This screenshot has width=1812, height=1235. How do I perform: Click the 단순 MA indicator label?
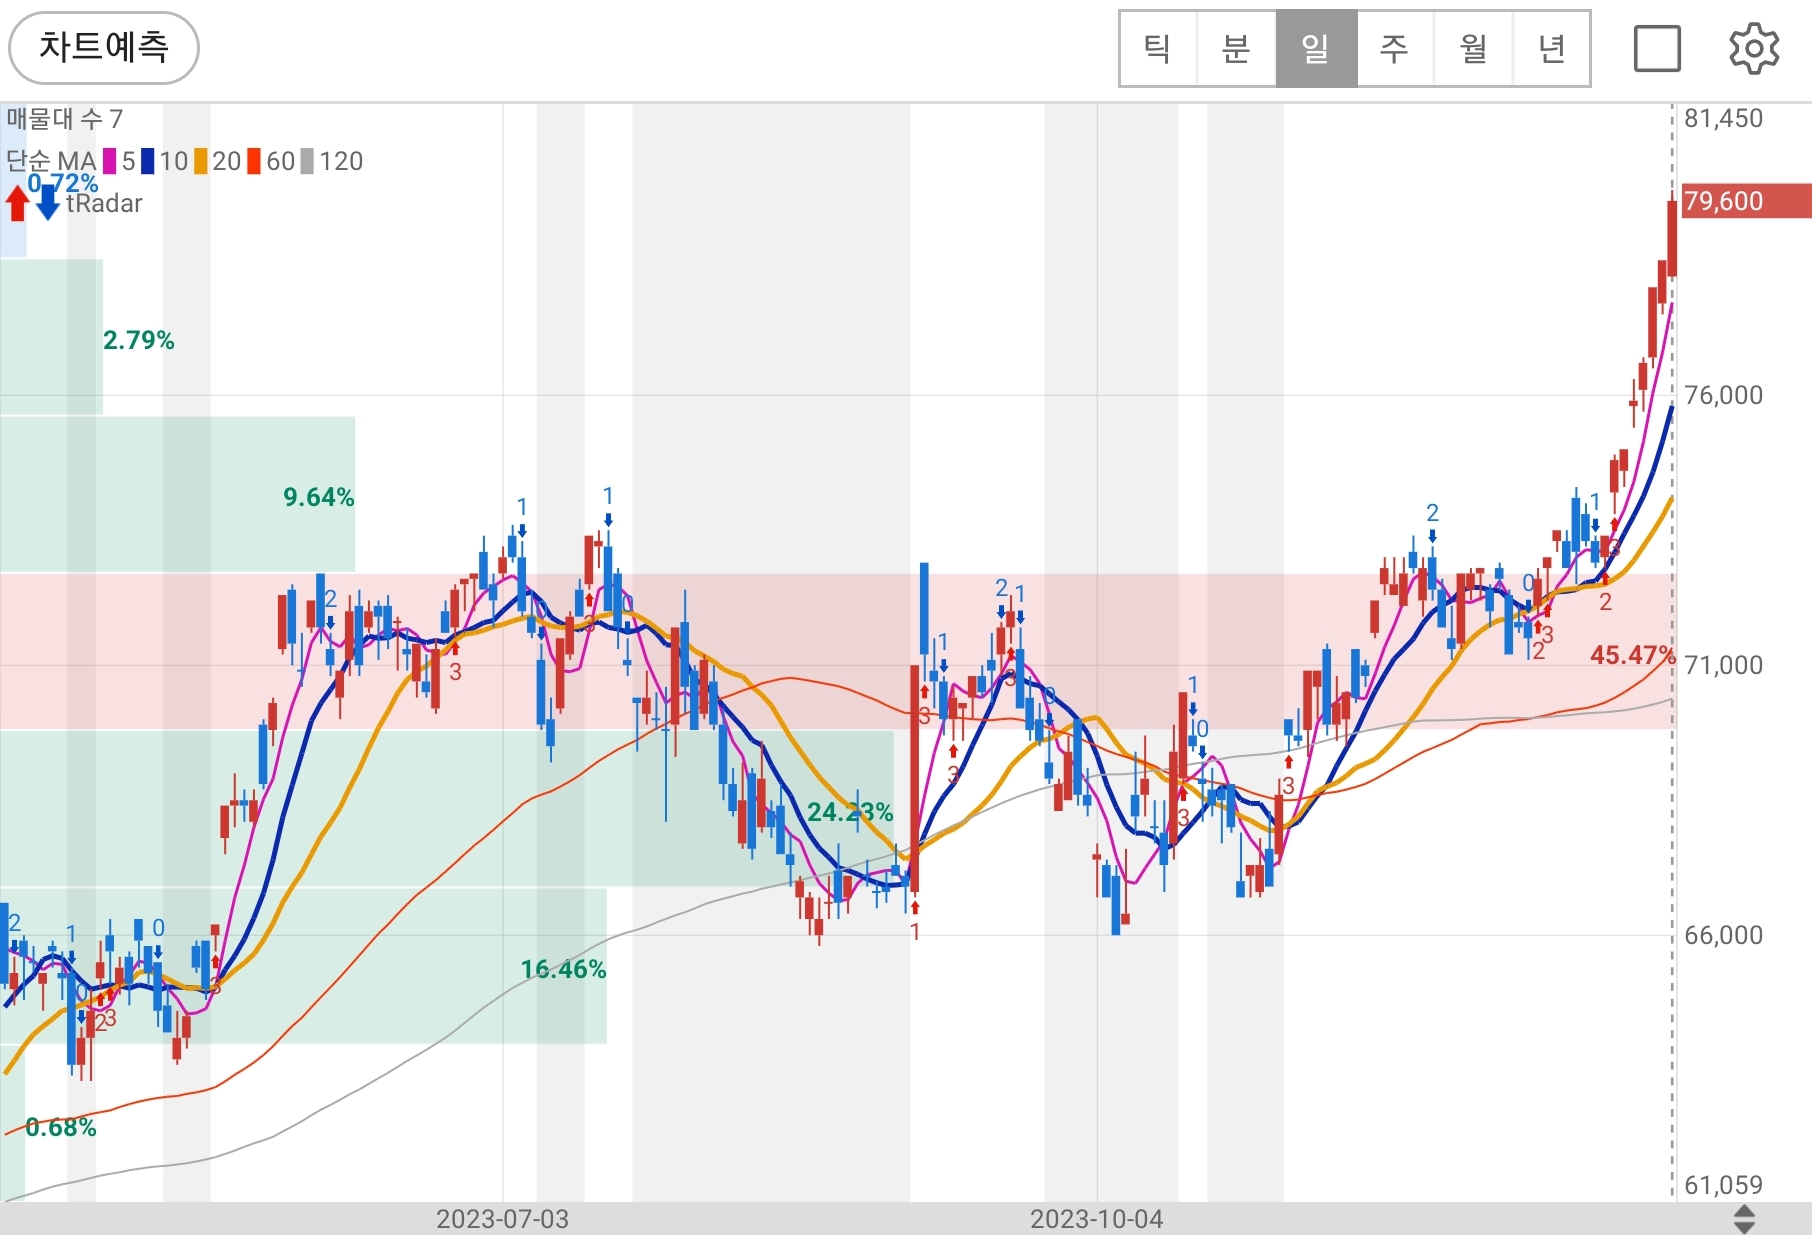click(51, 161)
